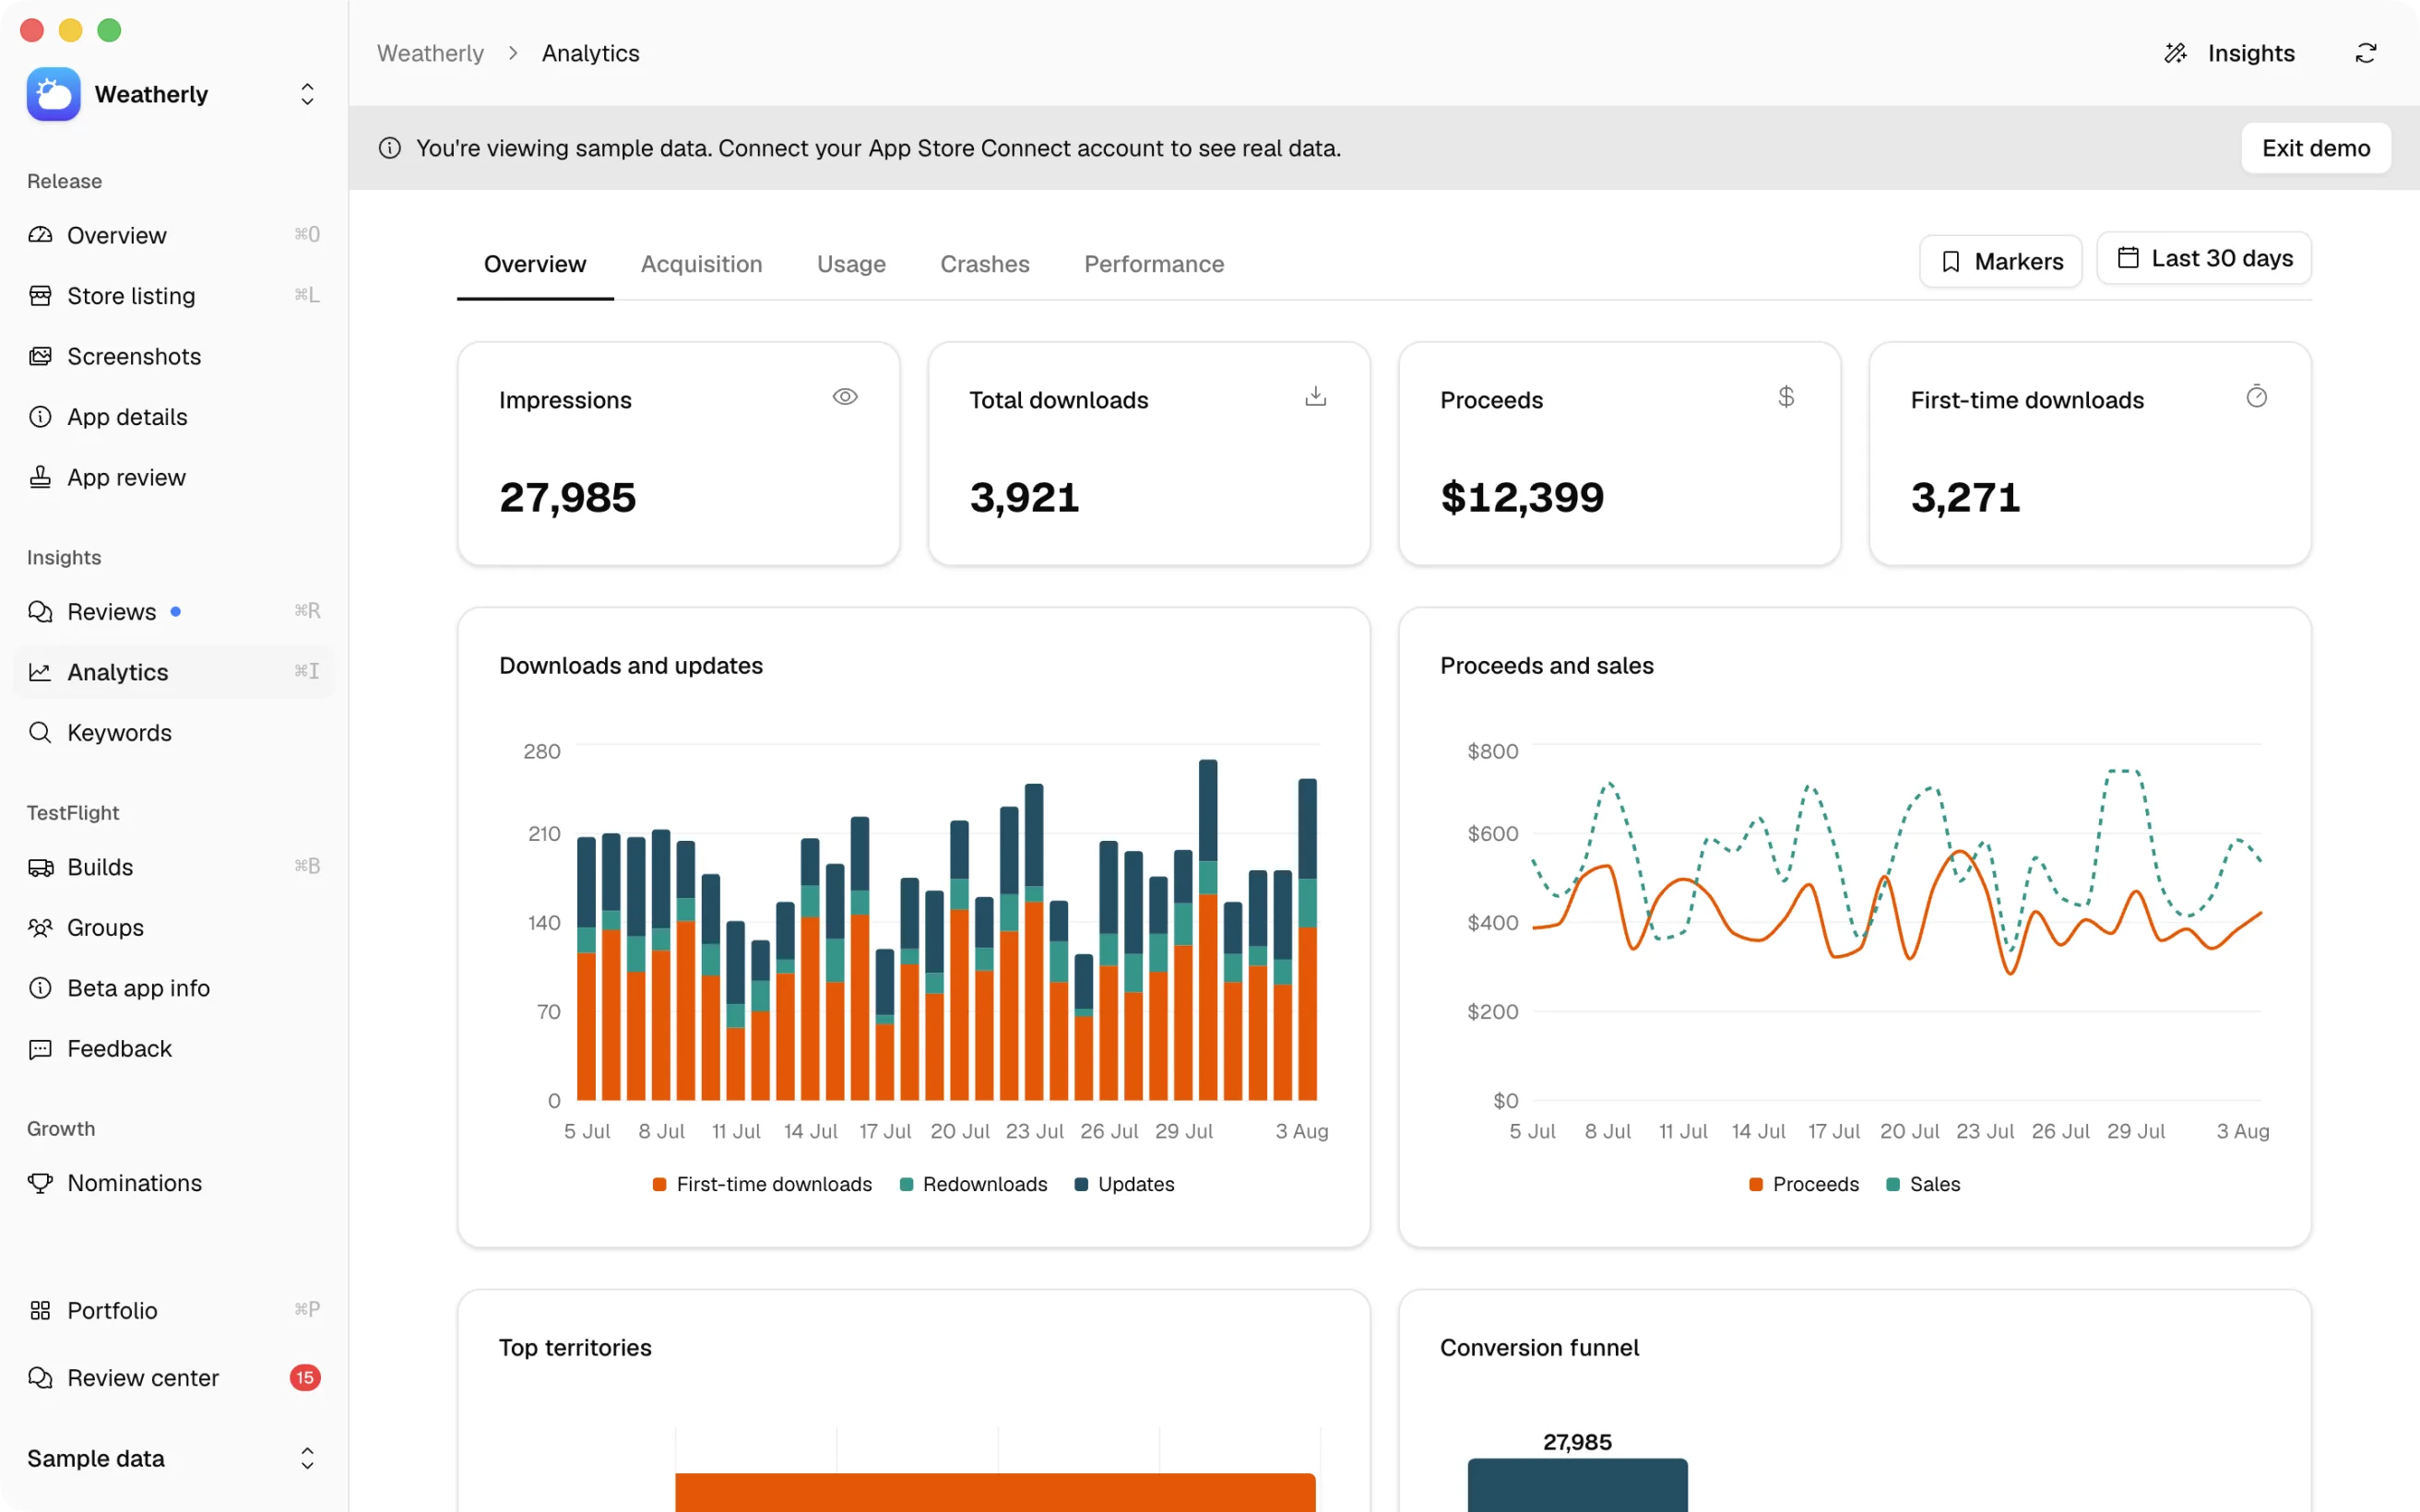This screenshot has width=2420, height=1512.
Task: Click the Feedback message icon
Action: (40, 1048)
